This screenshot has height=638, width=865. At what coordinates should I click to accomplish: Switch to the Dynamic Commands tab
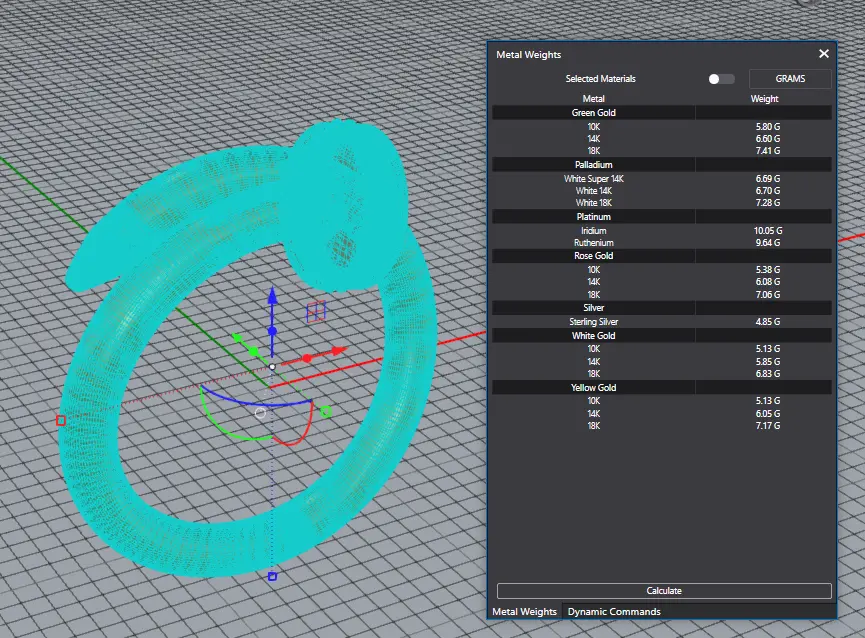tap(613, 612)
